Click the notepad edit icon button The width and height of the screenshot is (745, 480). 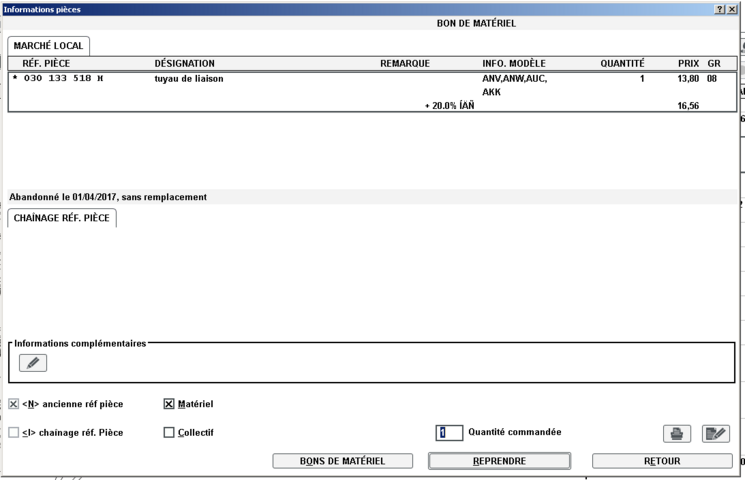click(716, 433)
